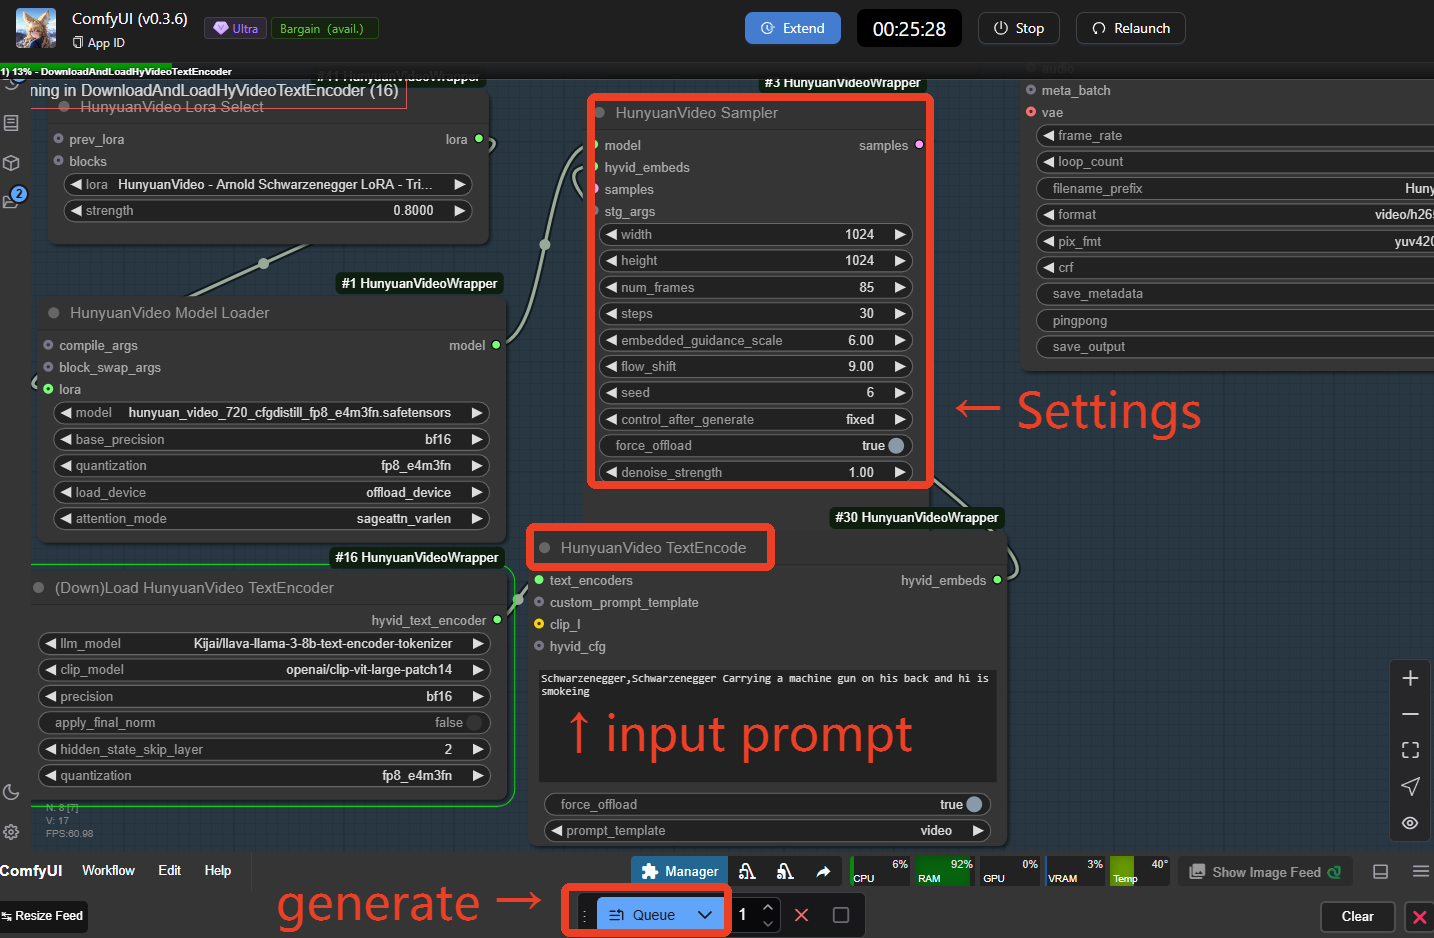Click the Bargain (avail.) badge
This screenshot has height=938, width=1434.
[324, 28]
